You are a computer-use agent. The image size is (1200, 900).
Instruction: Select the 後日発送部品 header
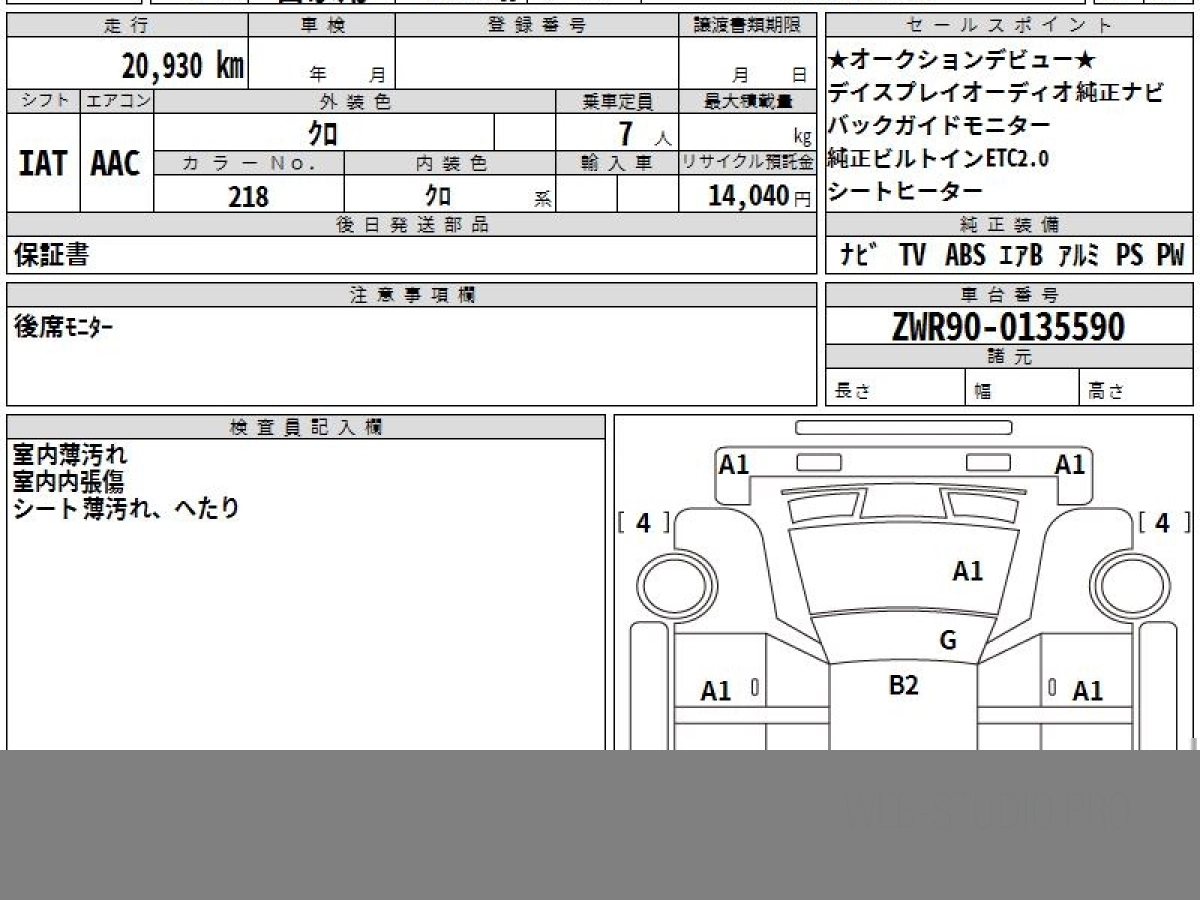[x=412, y=225]
